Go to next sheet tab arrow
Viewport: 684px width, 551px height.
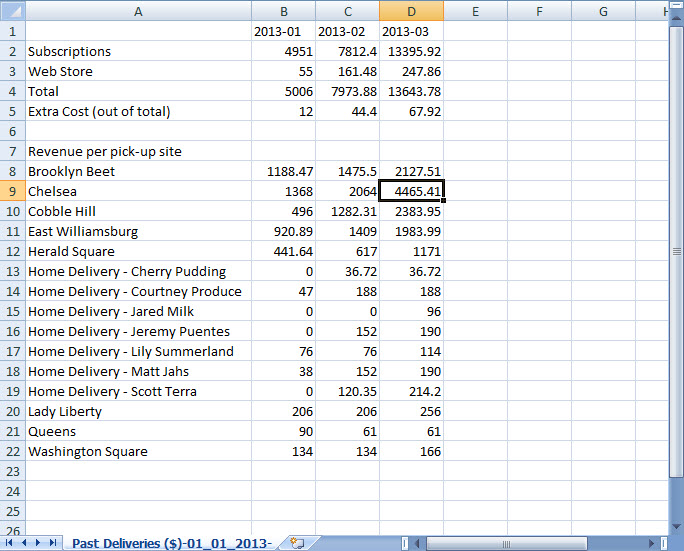(x=38, y=543)
